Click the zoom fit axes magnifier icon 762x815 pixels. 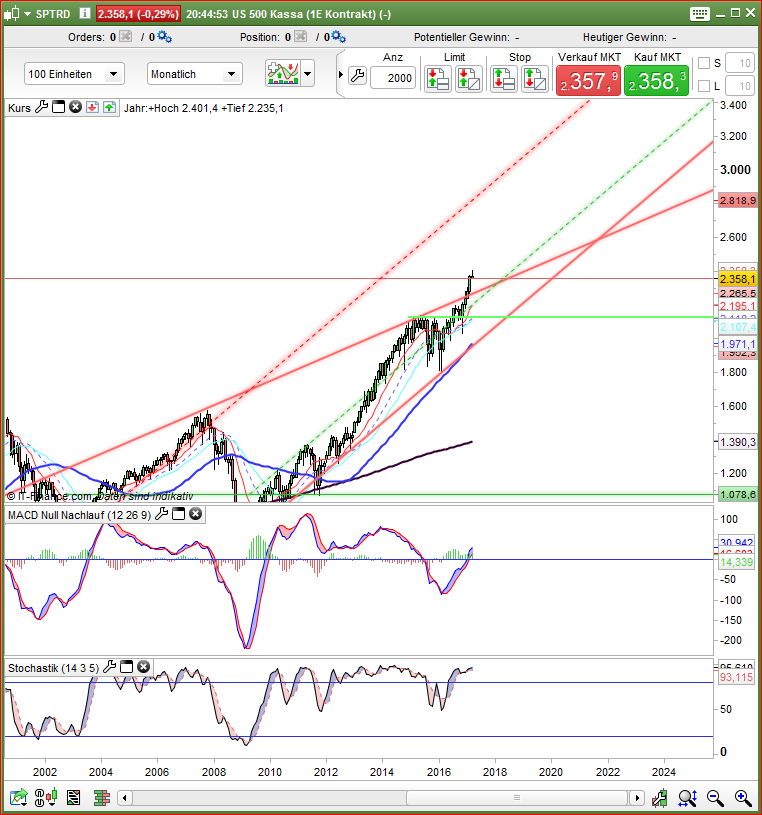(x=687, y=797)
